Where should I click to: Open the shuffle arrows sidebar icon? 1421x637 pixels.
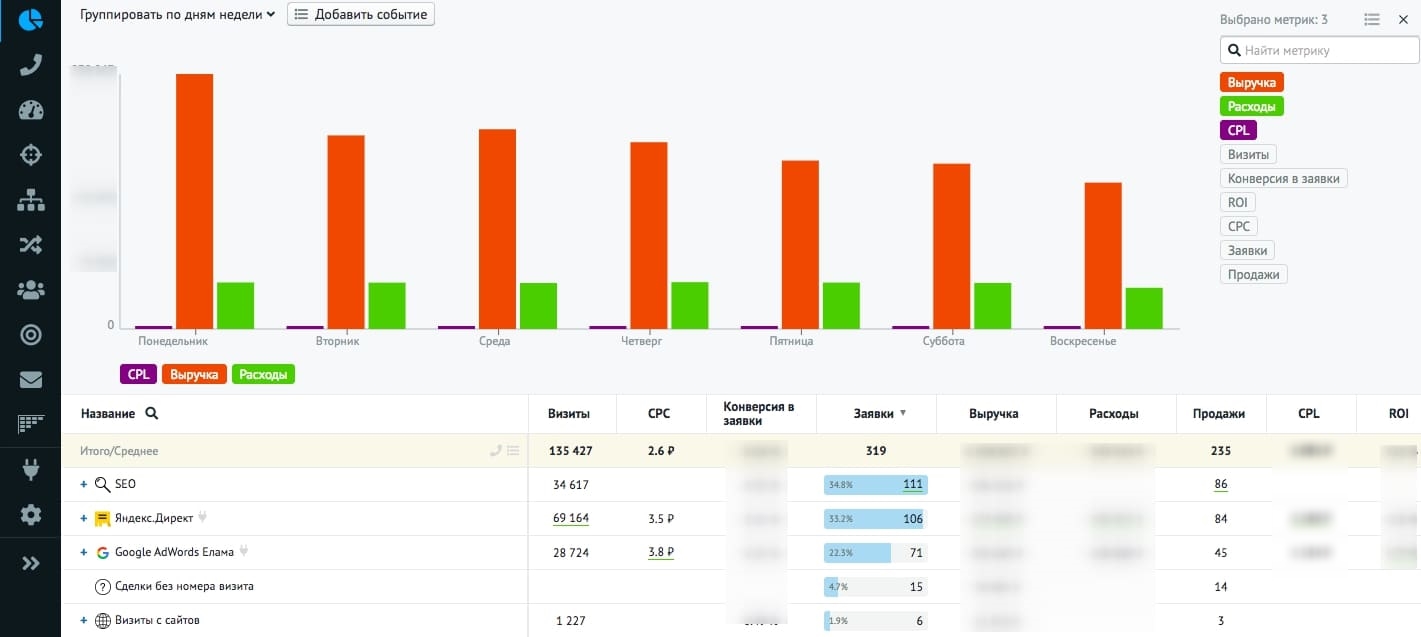click(30, 245)
